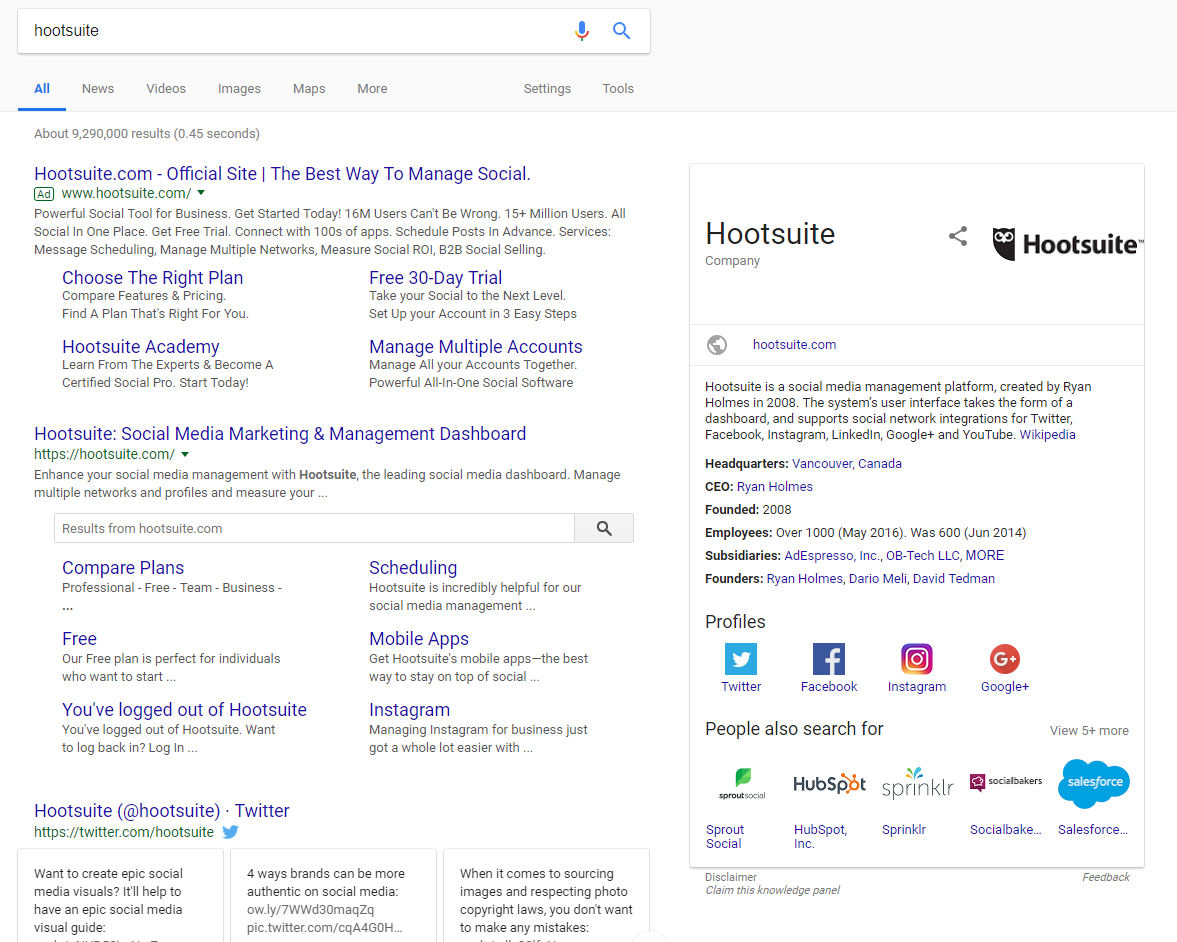The width and height of the screenshot is (1177, 942).
Task: Open 'You've logged out of Hootsuite' link
Action: point(185,710)
